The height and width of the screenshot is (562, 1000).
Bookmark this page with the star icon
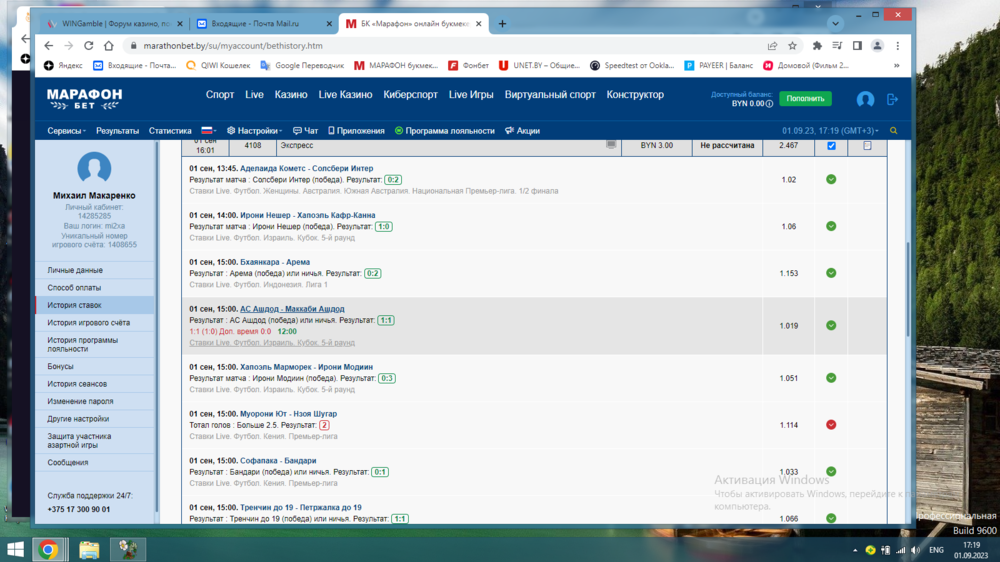point(792,46)
